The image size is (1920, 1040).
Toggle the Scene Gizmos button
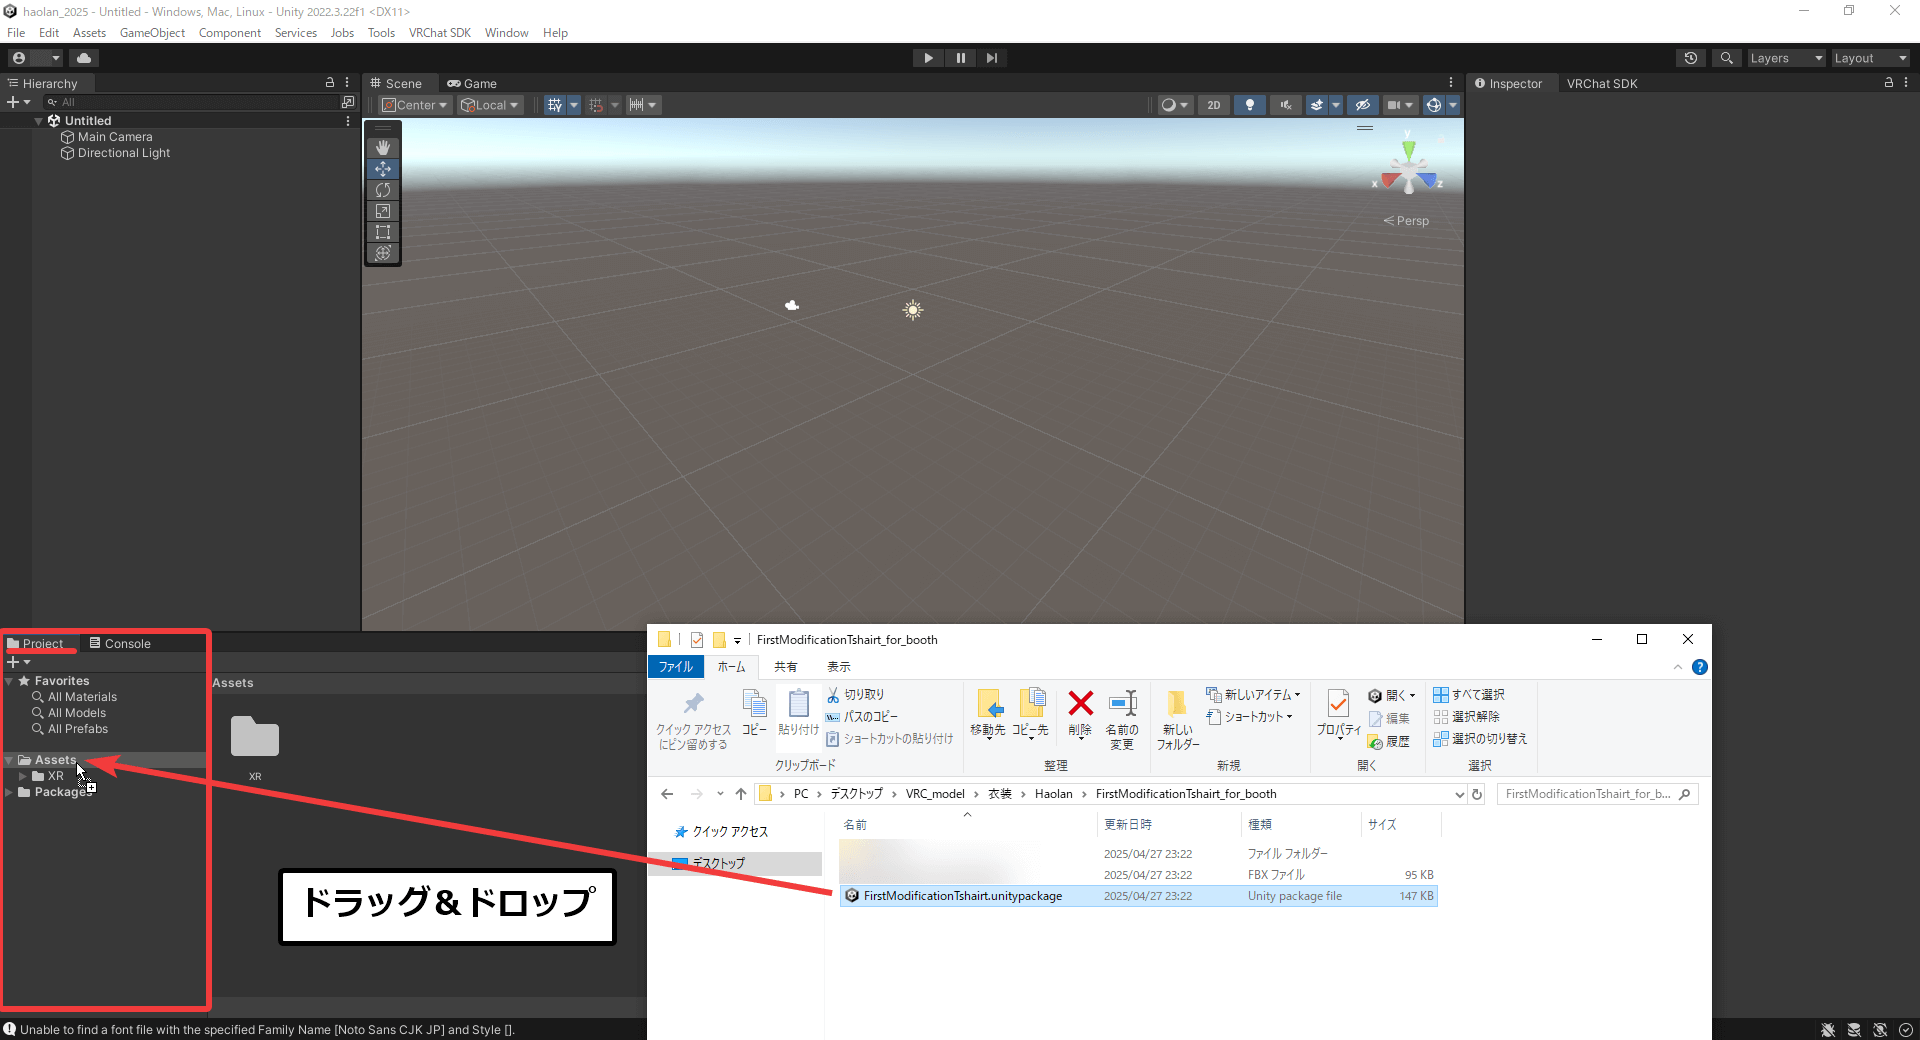(x=1434, y=105)
